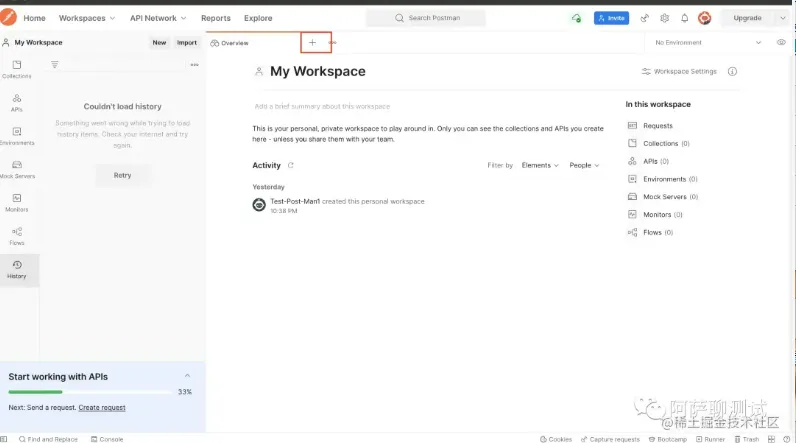The width and height of the screenshot is (796, 443).
Task: Open Flows (0) in workspace list
Action: click(x=650, y=232)
